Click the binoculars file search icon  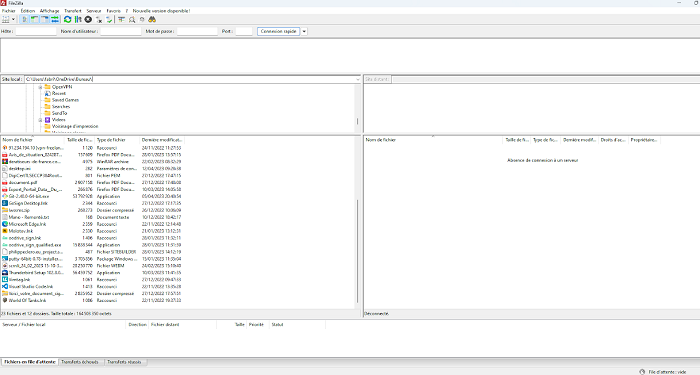(152, 20)
